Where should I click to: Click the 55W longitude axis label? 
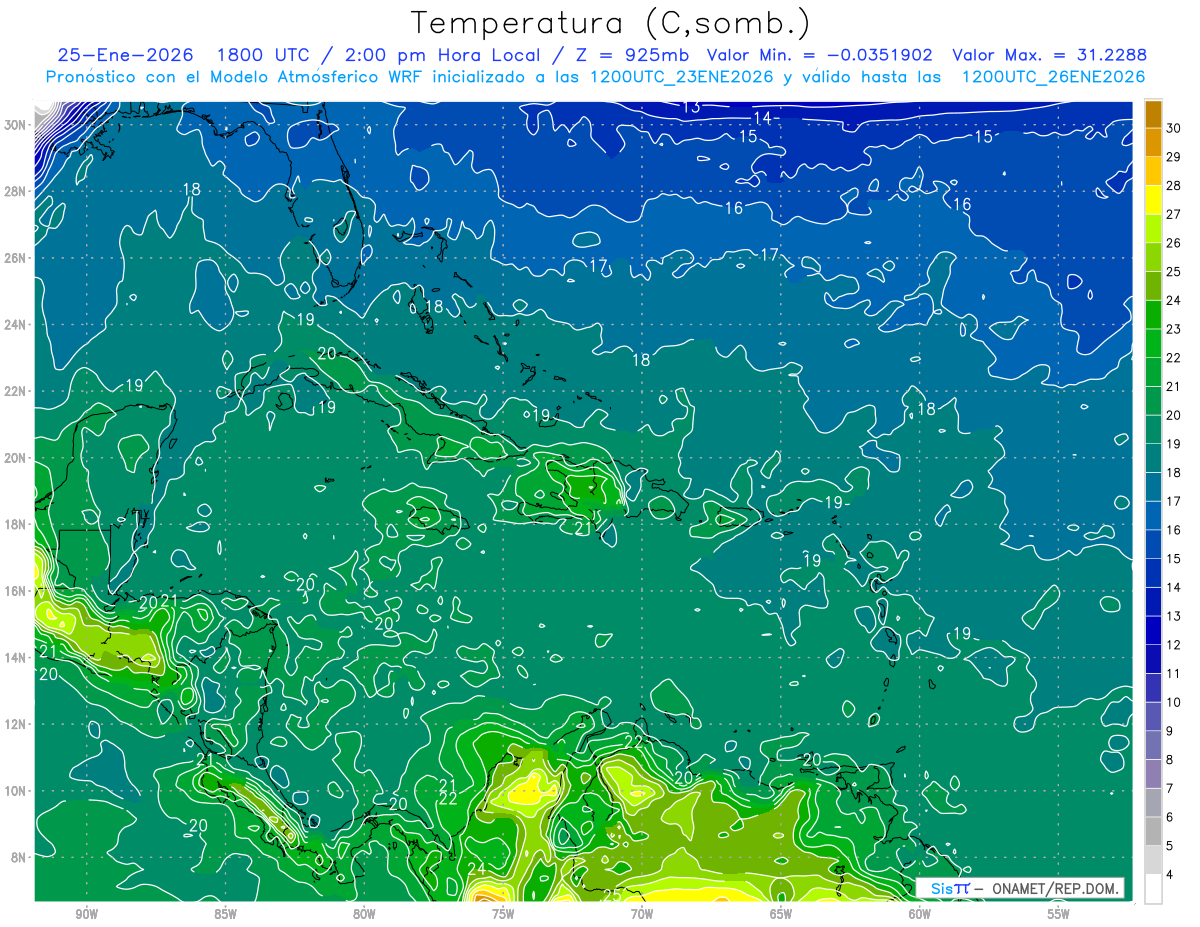[1059, 914]
